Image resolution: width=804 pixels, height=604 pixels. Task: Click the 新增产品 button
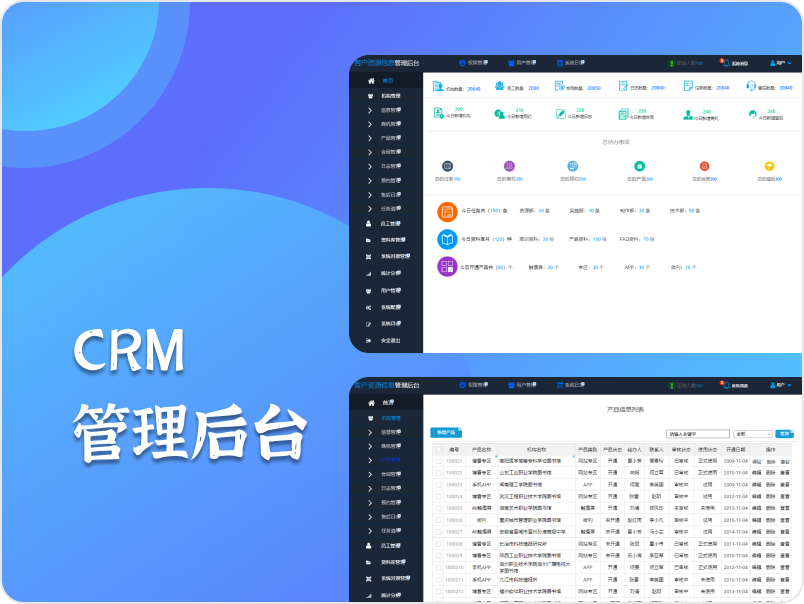(x=446, y=433)
